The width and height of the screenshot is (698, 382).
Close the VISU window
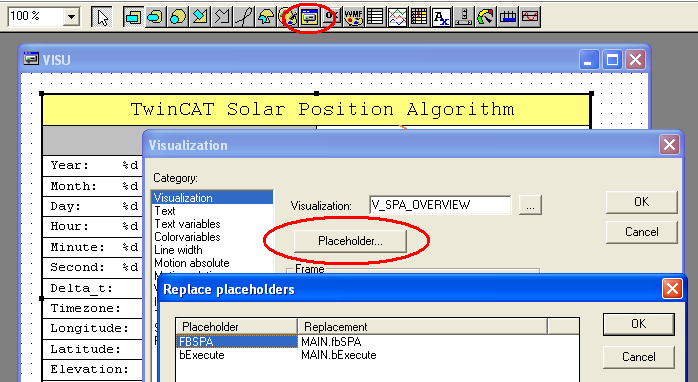point(635,59)
